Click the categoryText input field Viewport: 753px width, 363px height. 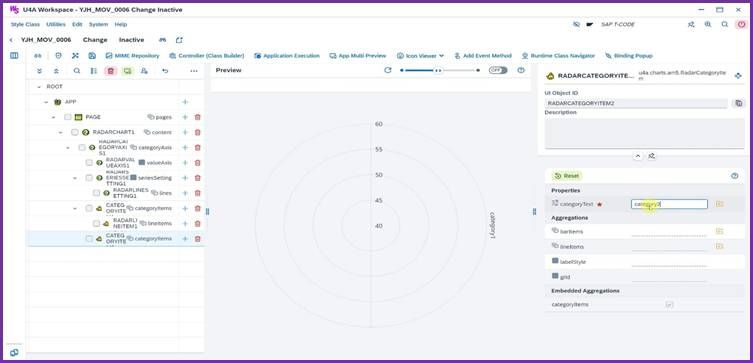coord(669,204)
